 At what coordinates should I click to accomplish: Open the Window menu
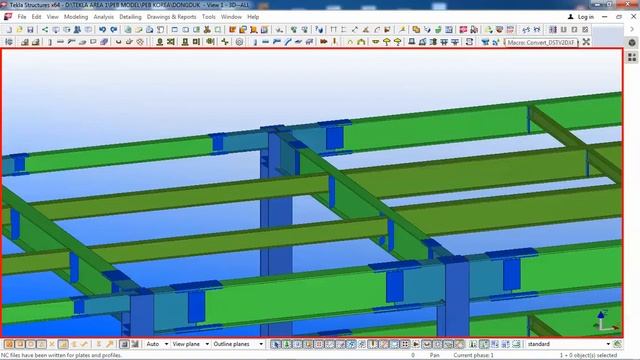tap(231, 17)
